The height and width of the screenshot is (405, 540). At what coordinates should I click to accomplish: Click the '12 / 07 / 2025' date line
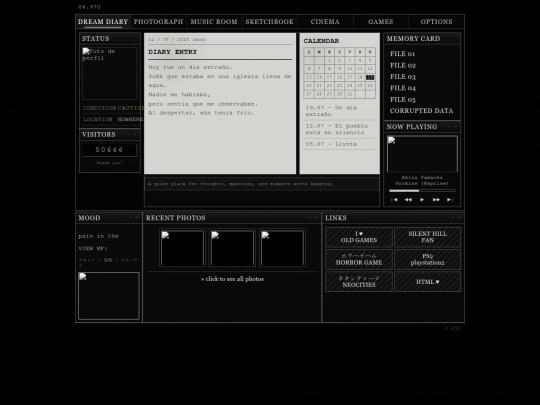177,40
